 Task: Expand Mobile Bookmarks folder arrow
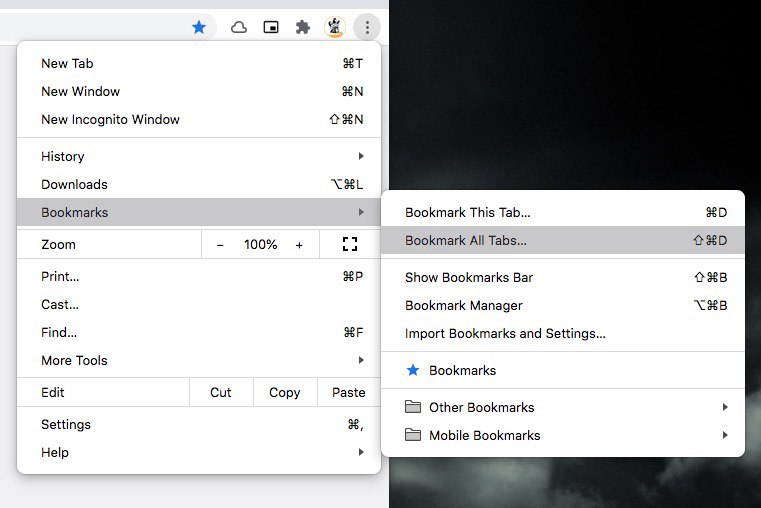click(x=725, y=435)
